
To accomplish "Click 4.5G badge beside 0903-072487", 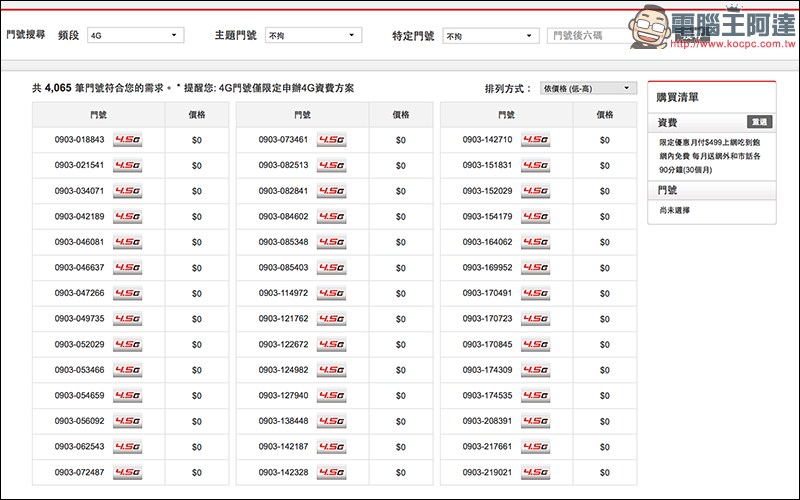I will click(128, 472).
